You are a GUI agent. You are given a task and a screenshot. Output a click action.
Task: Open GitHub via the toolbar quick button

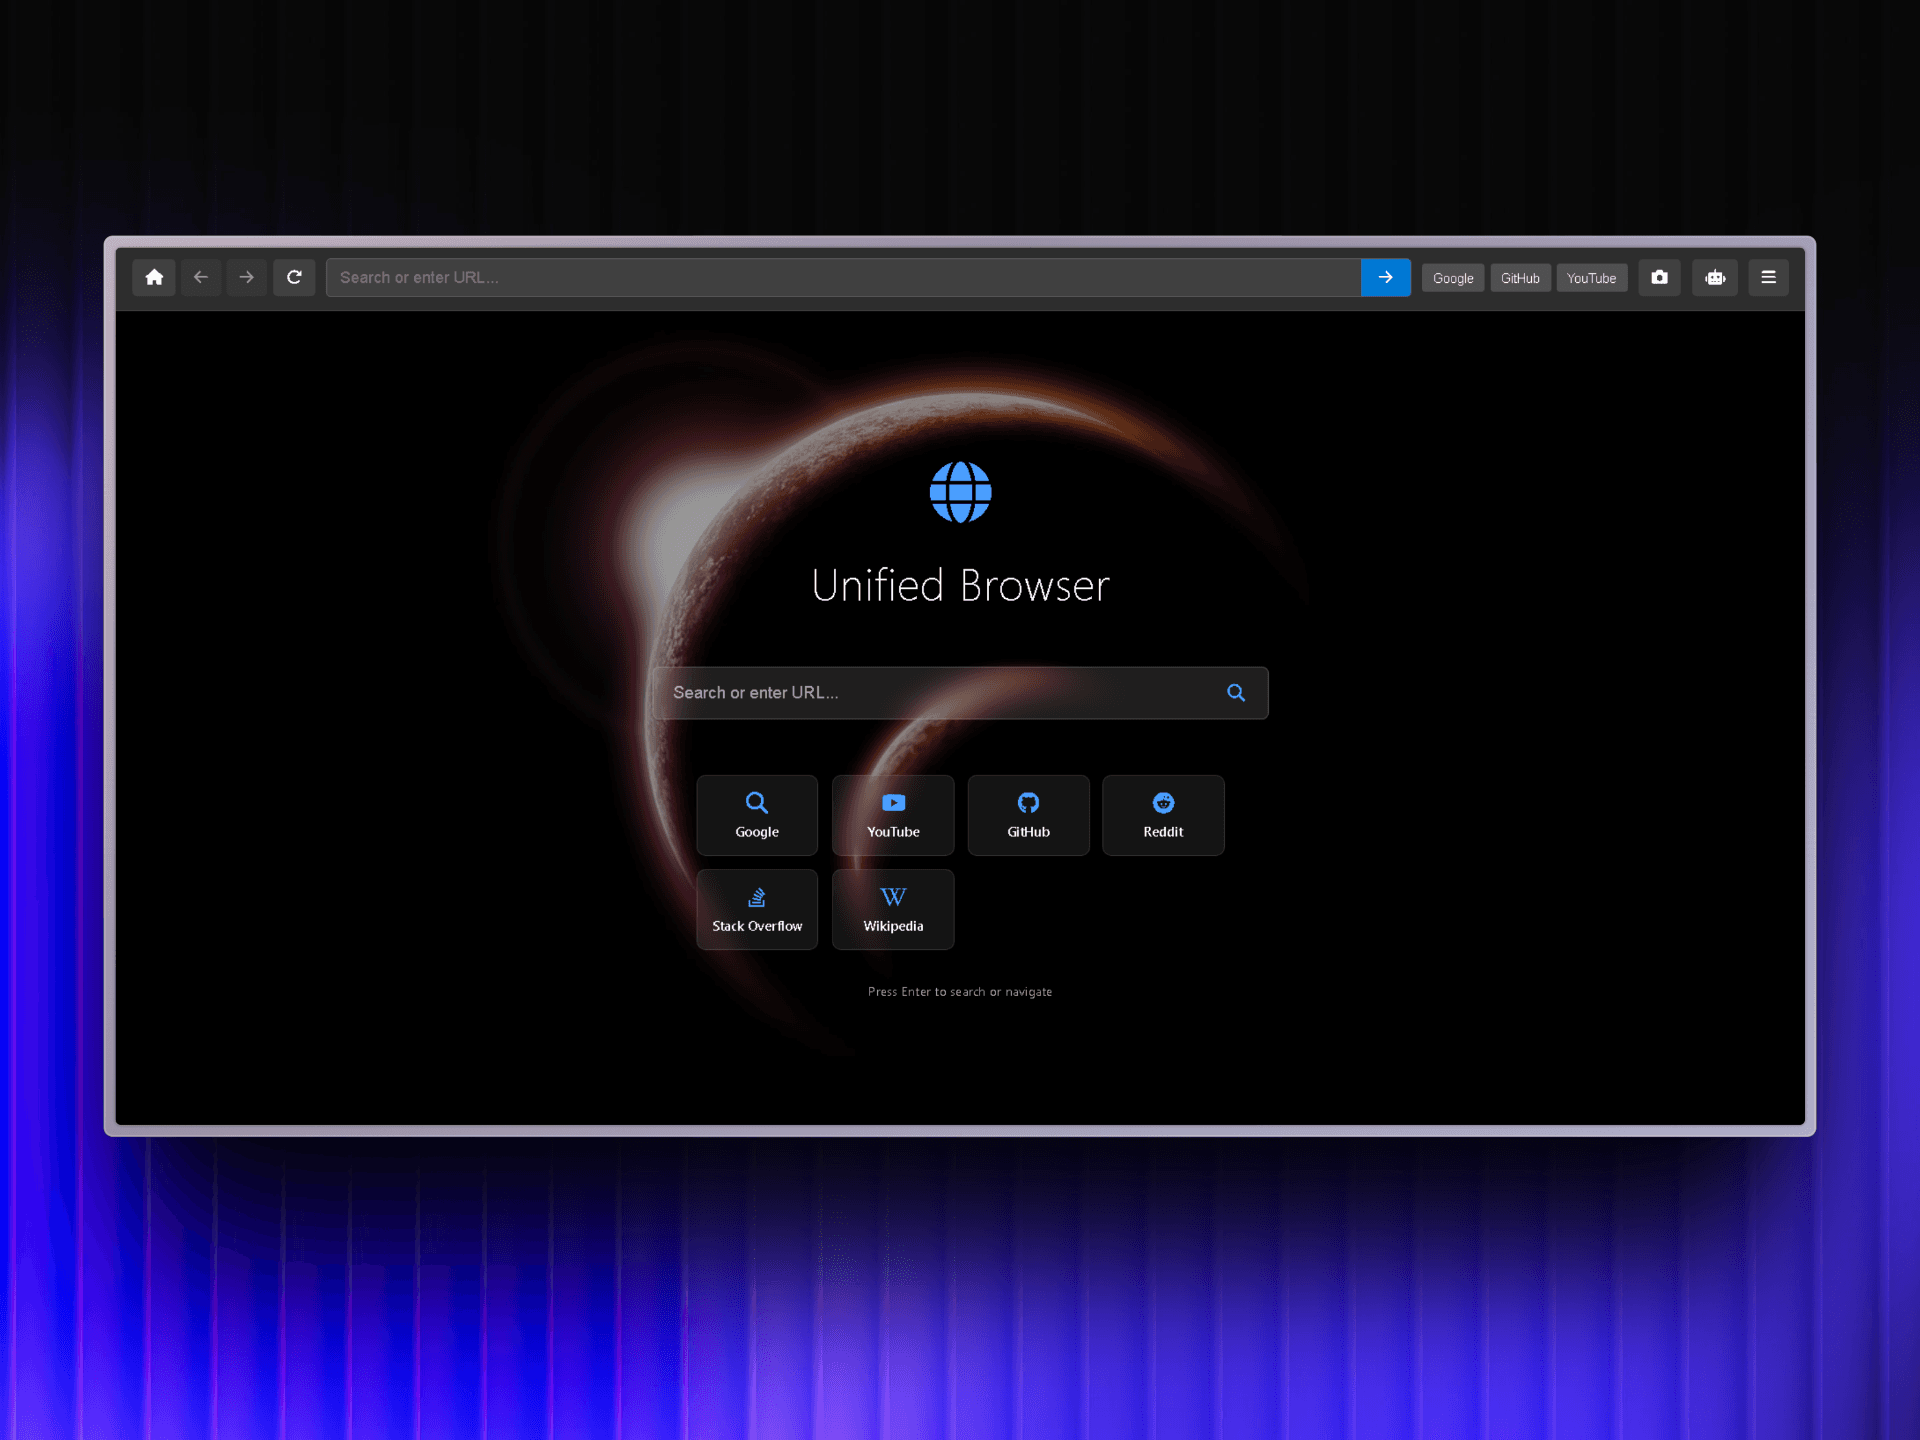coord(1520,277)
